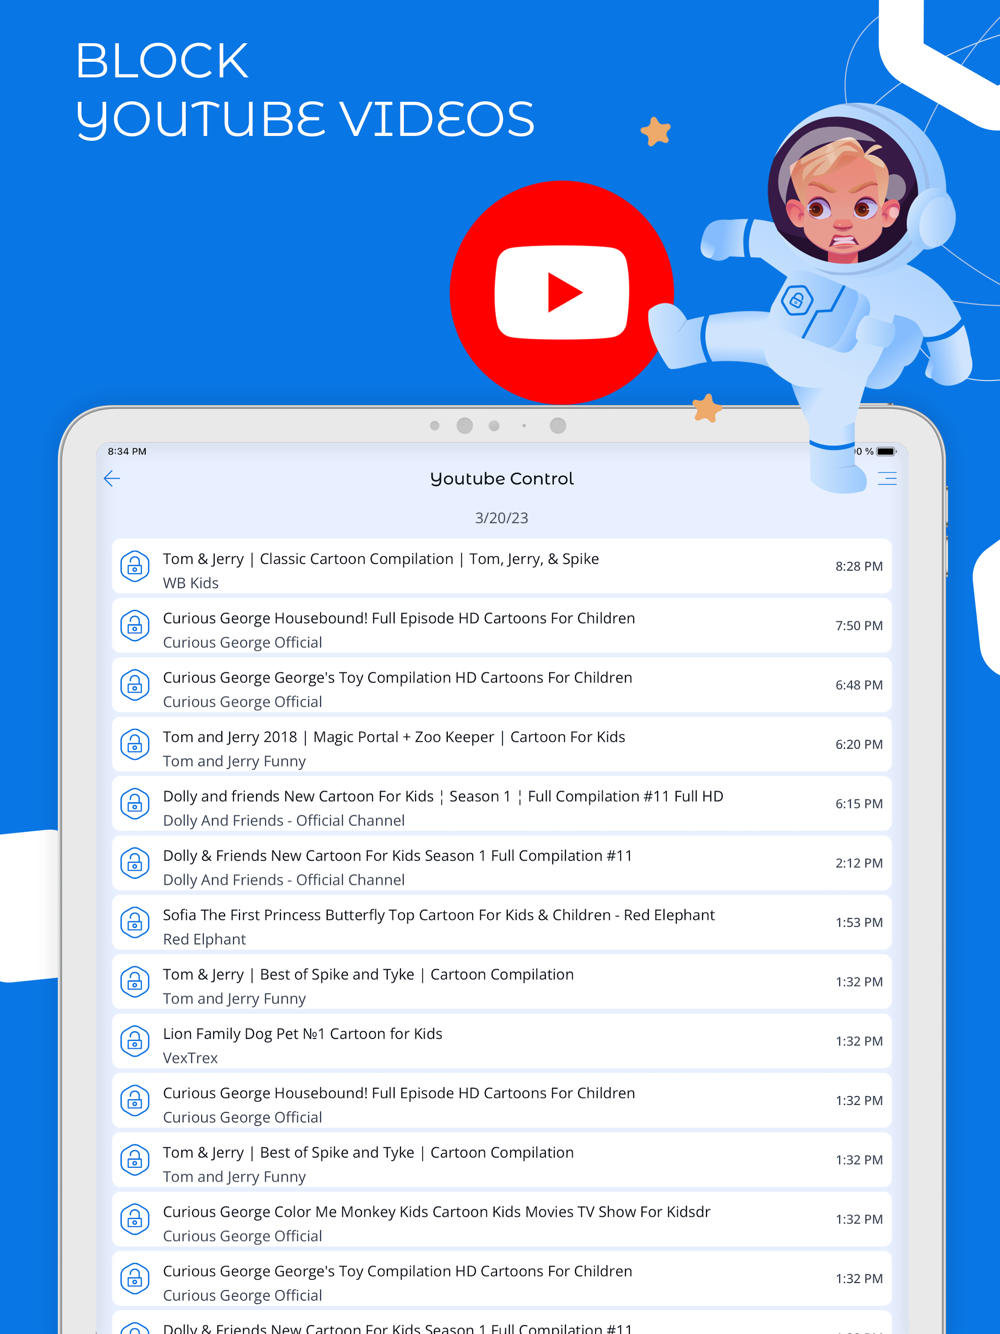Select 'Curious George Color Me Monkey' title

[x=436, y=1212]
